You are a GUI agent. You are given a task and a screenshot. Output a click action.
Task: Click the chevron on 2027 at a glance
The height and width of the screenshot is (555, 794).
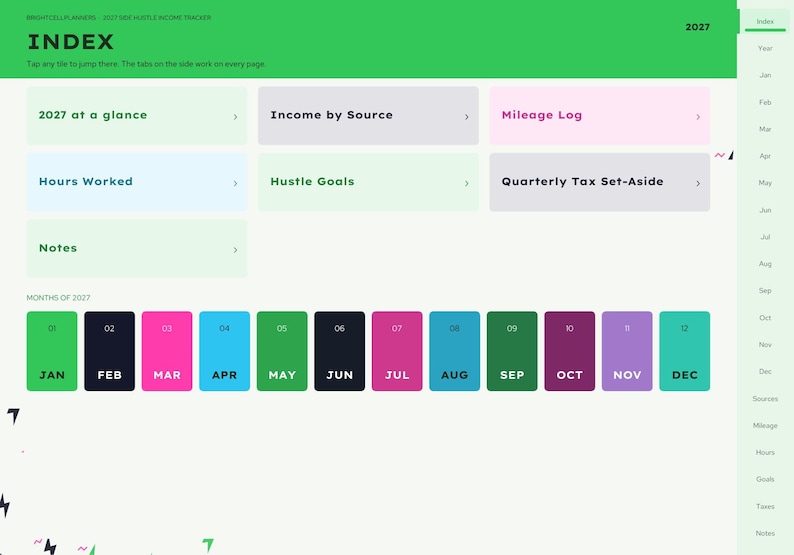click(x=235, y=117)
